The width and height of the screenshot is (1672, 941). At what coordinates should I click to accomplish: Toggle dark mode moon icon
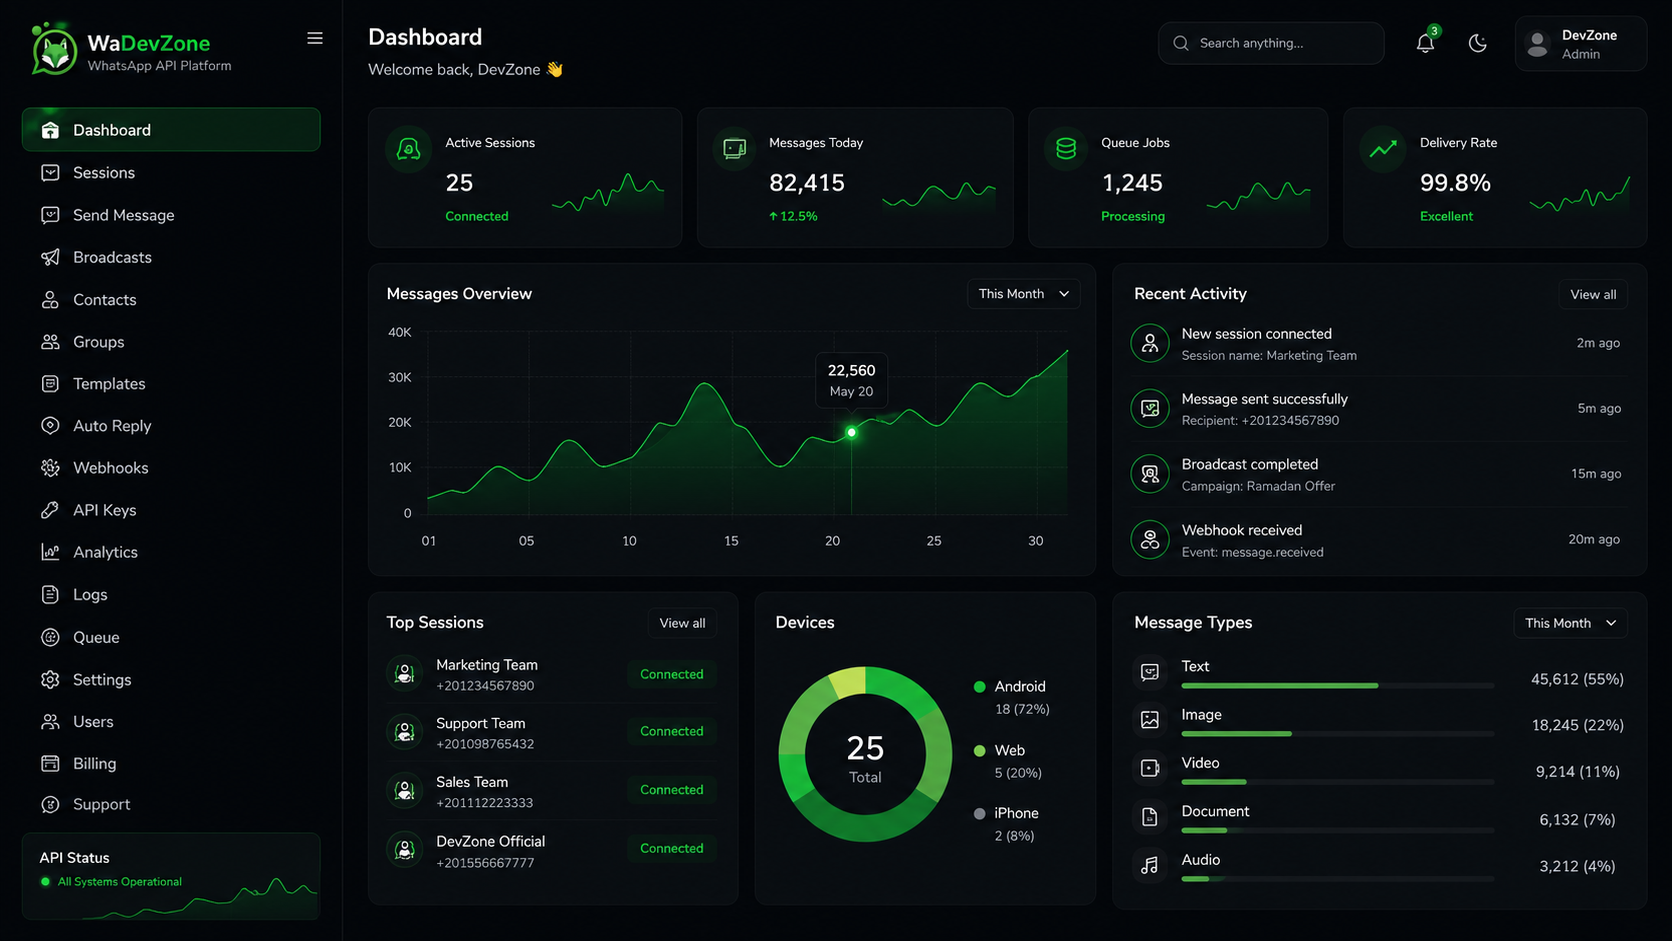click(1477, 43)
